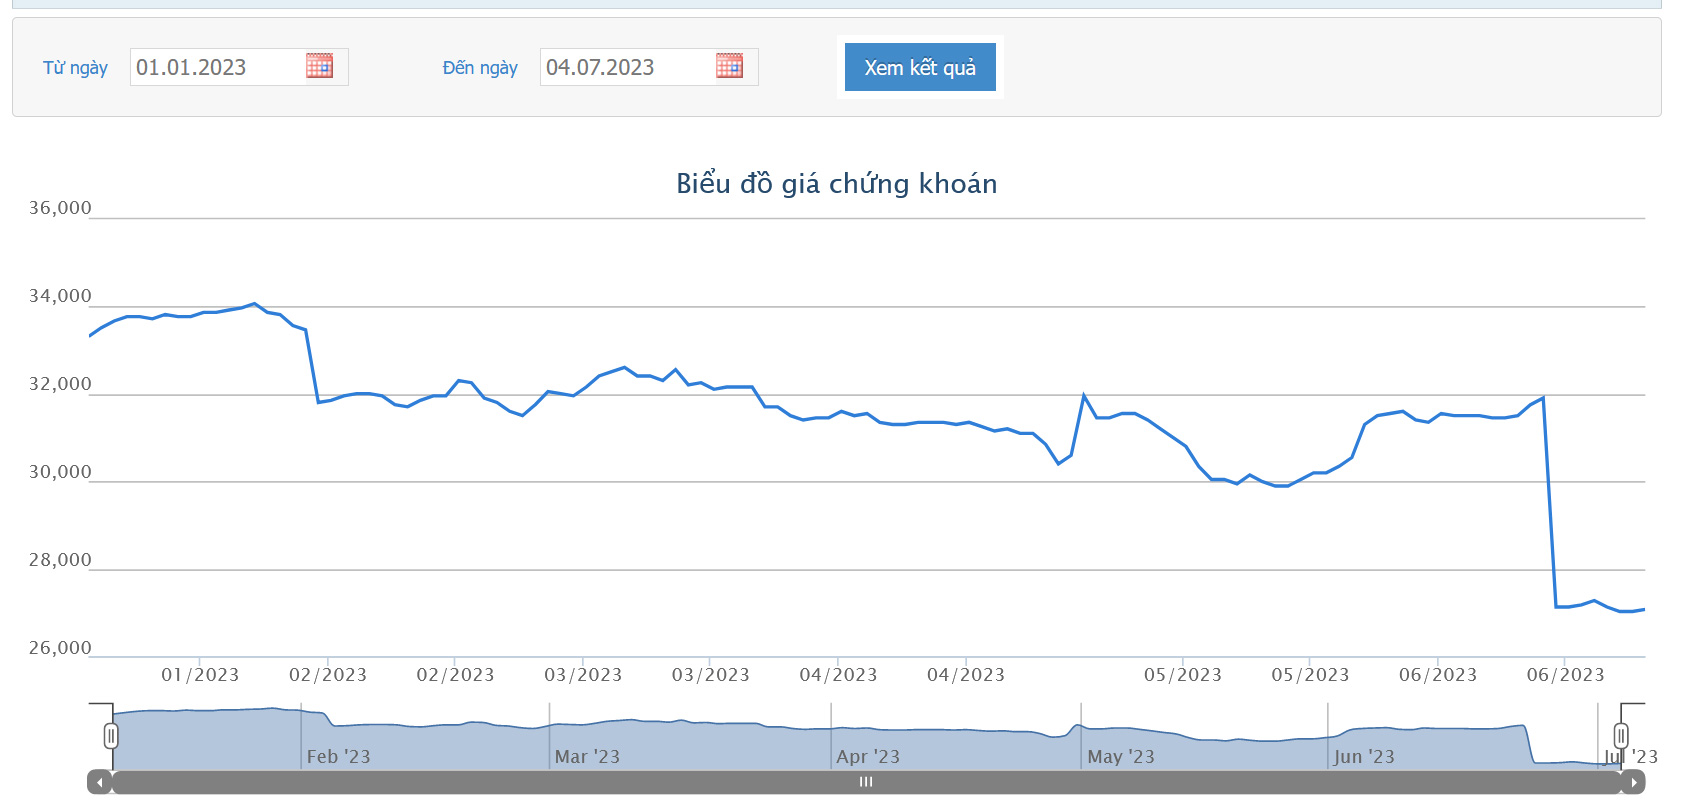Click the chart title Biểu đồ giá chứng khoán
The width and height of the screenshot is (1704, 808).
837,184
